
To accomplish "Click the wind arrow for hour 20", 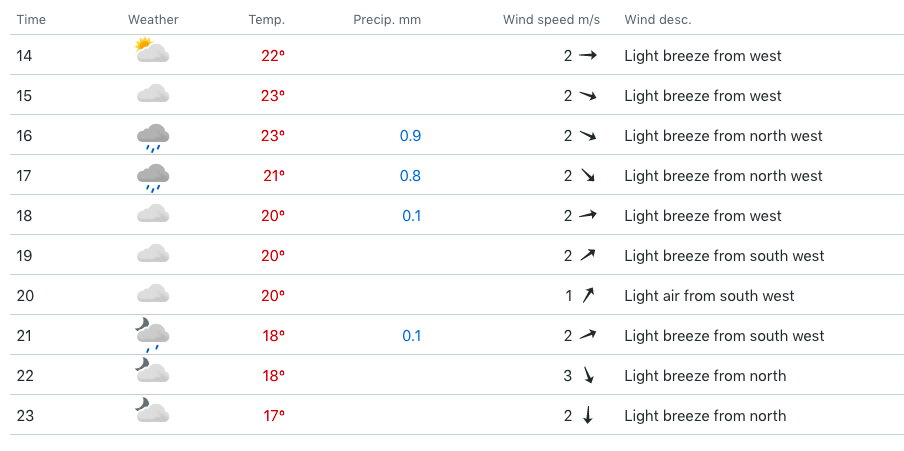I will 587,296.
